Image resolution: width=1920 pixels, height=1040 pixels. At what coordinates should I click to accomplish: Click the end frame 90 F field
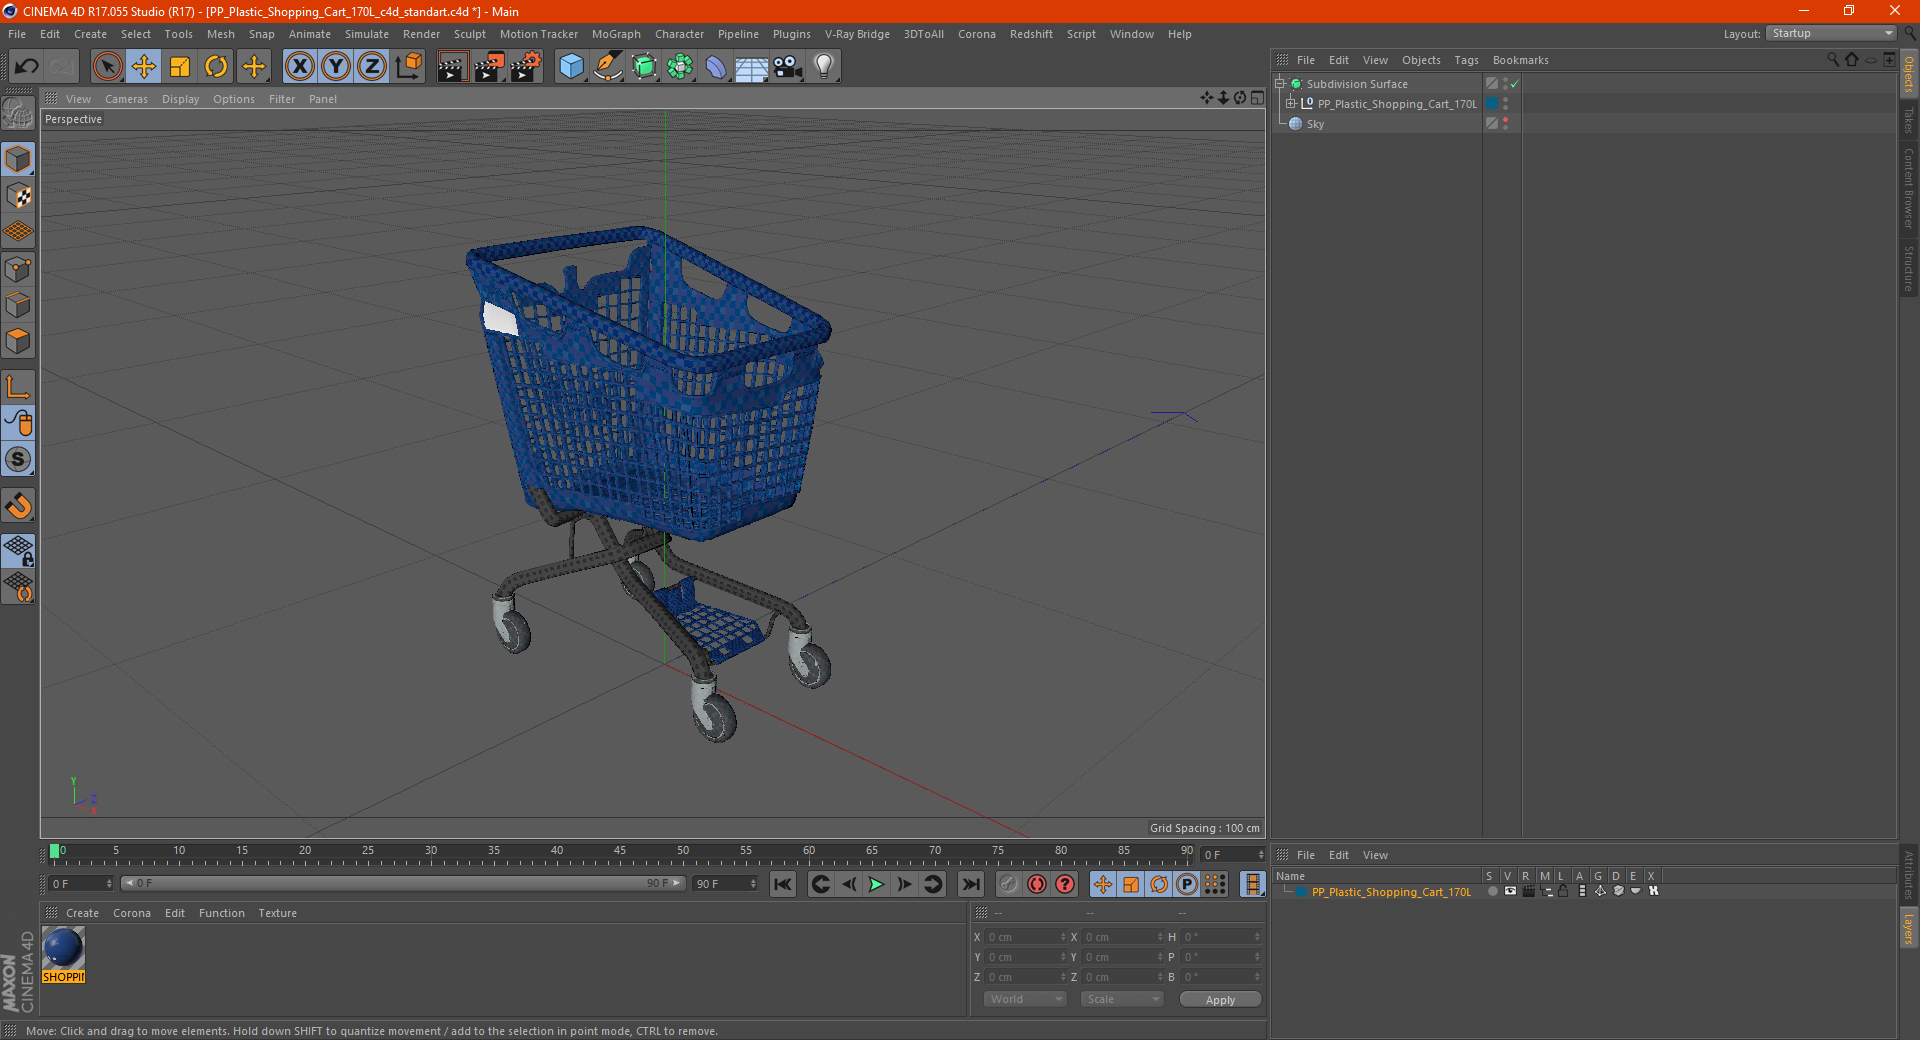(725, 884)
